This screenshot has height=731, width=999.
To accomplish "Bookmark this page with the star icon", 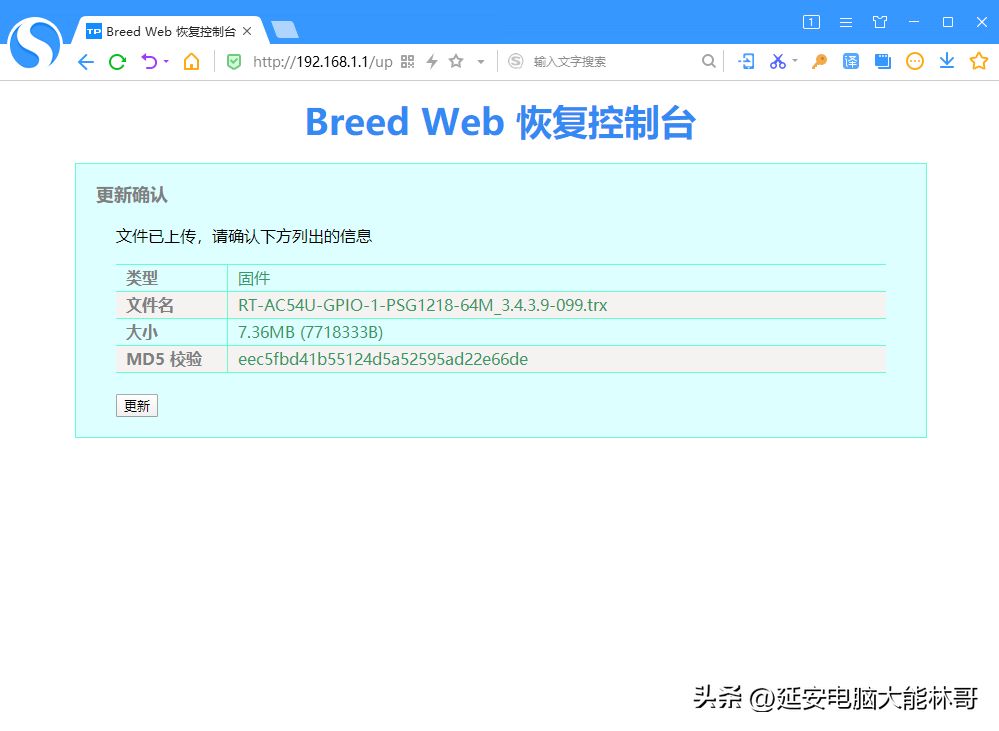I will click(456, 62).
